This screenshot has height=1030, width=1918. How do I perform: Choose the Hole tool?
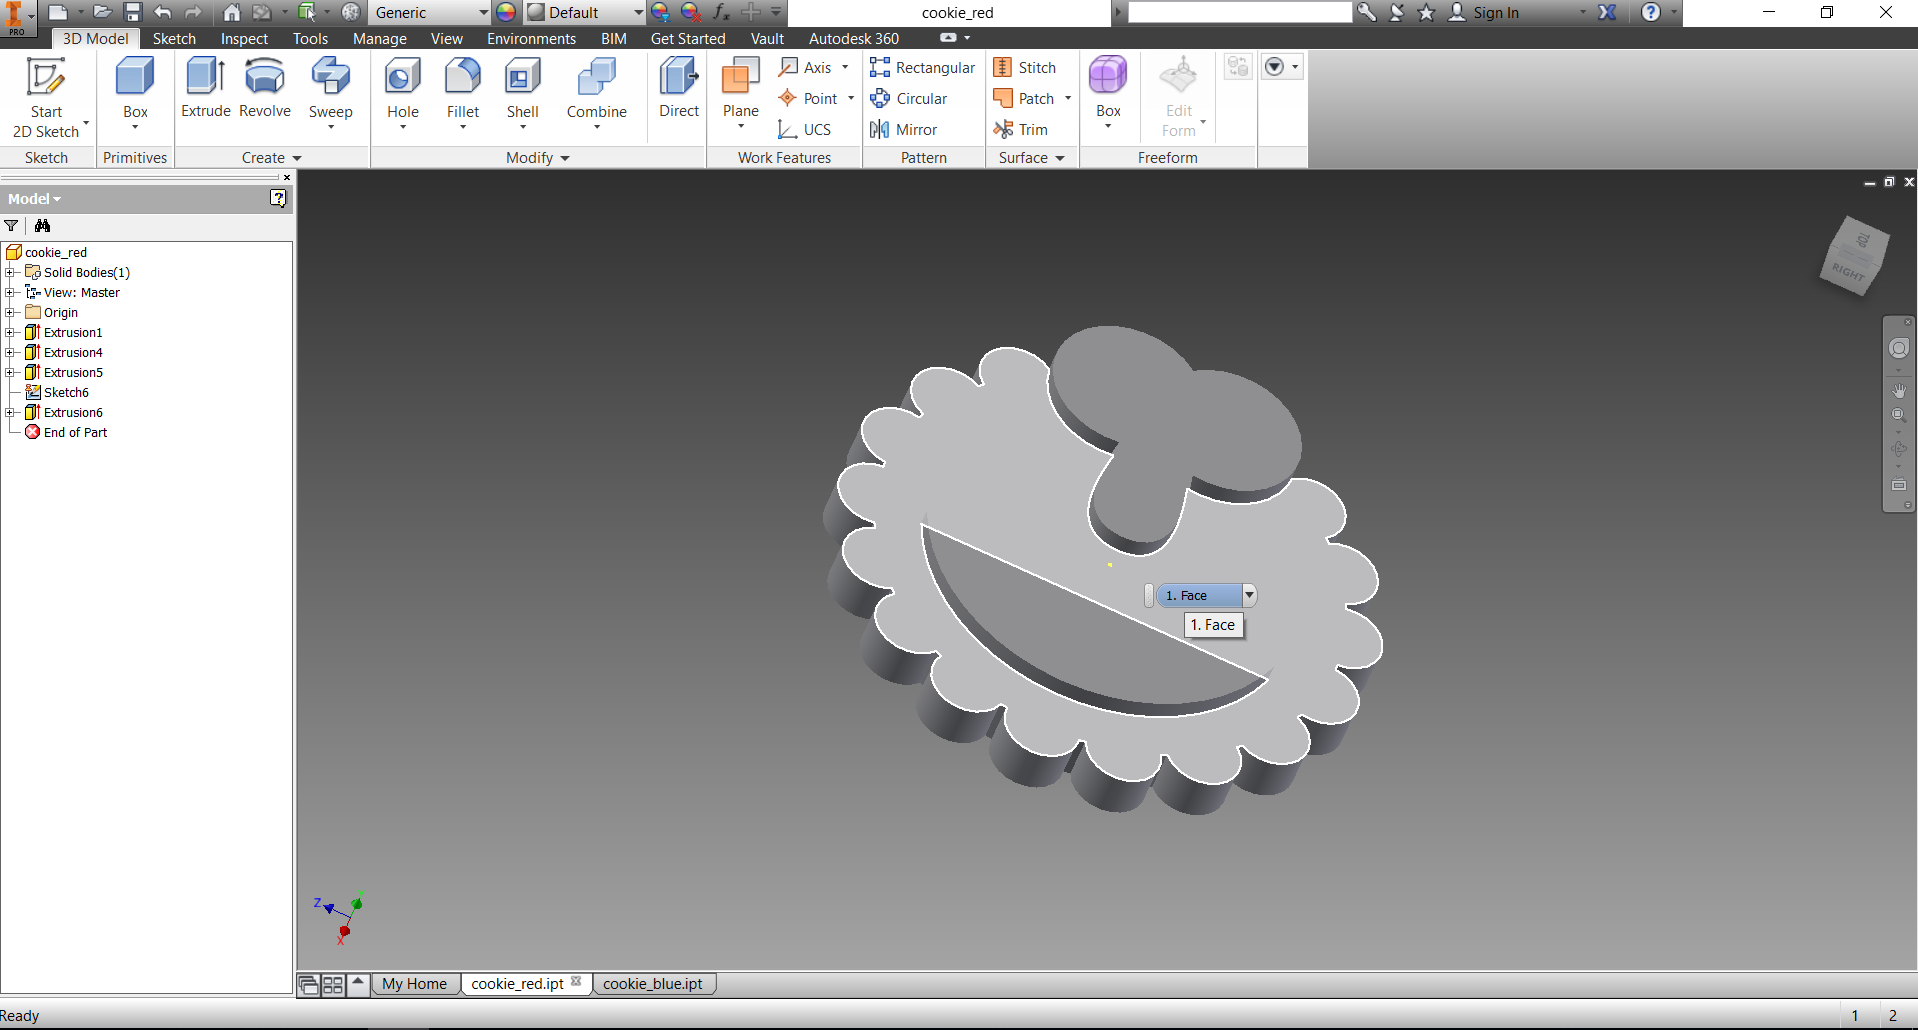click(x=402, y=88)
